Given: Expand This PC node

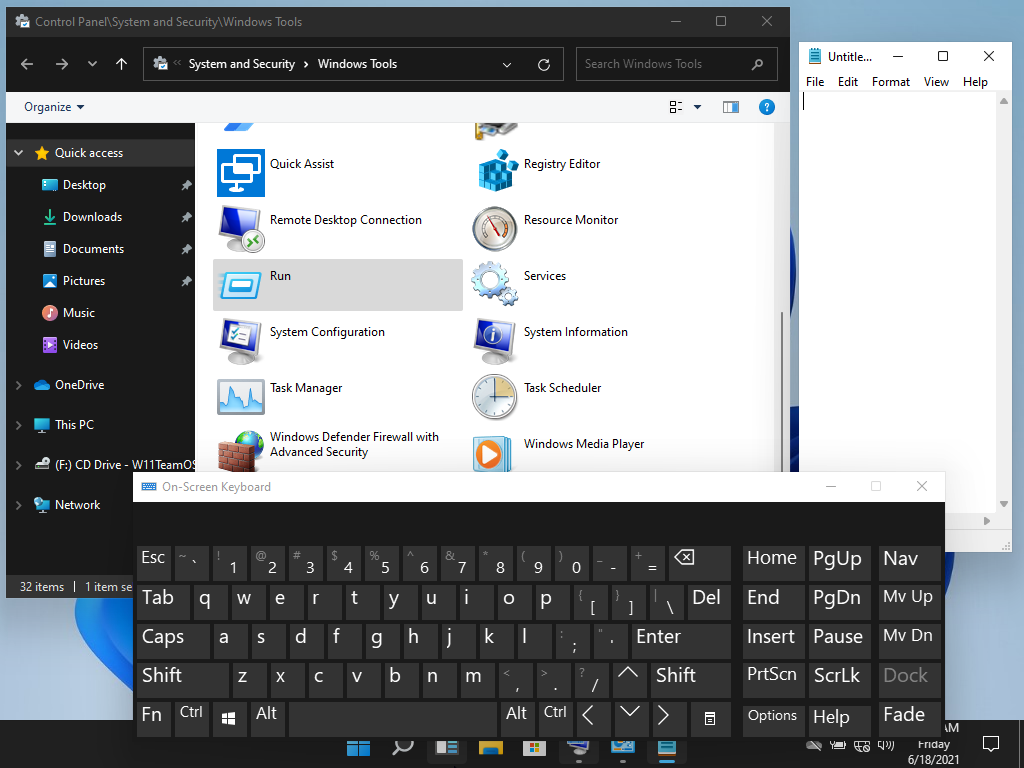Looking at the screenshot, I should (x=19, y=425).
